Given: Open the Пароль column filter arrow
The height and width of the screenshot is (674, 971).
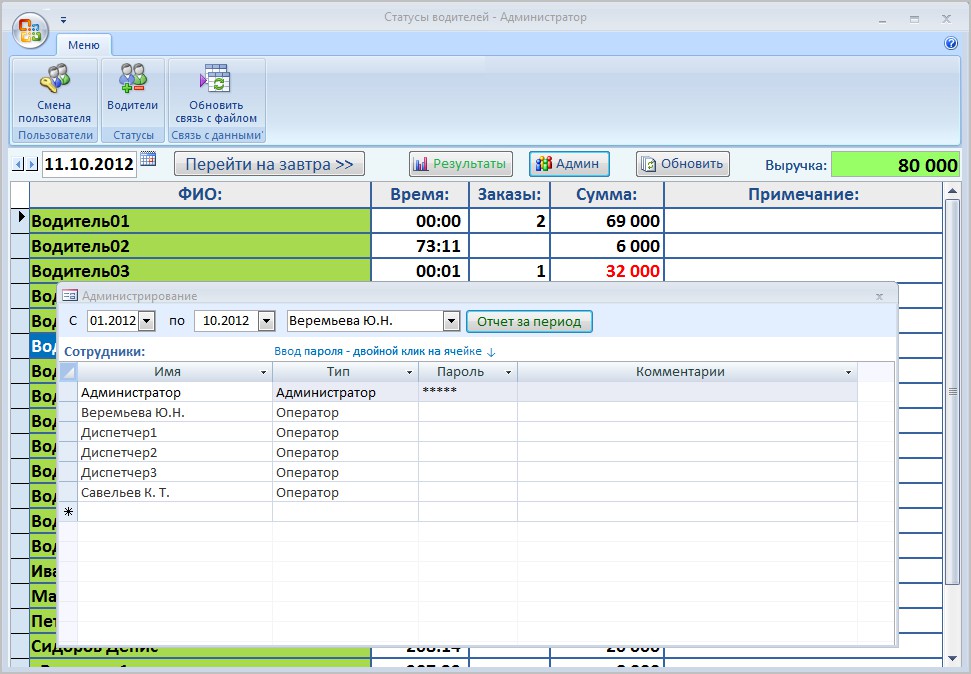Looking at the screenshot, I should point(508,372).
